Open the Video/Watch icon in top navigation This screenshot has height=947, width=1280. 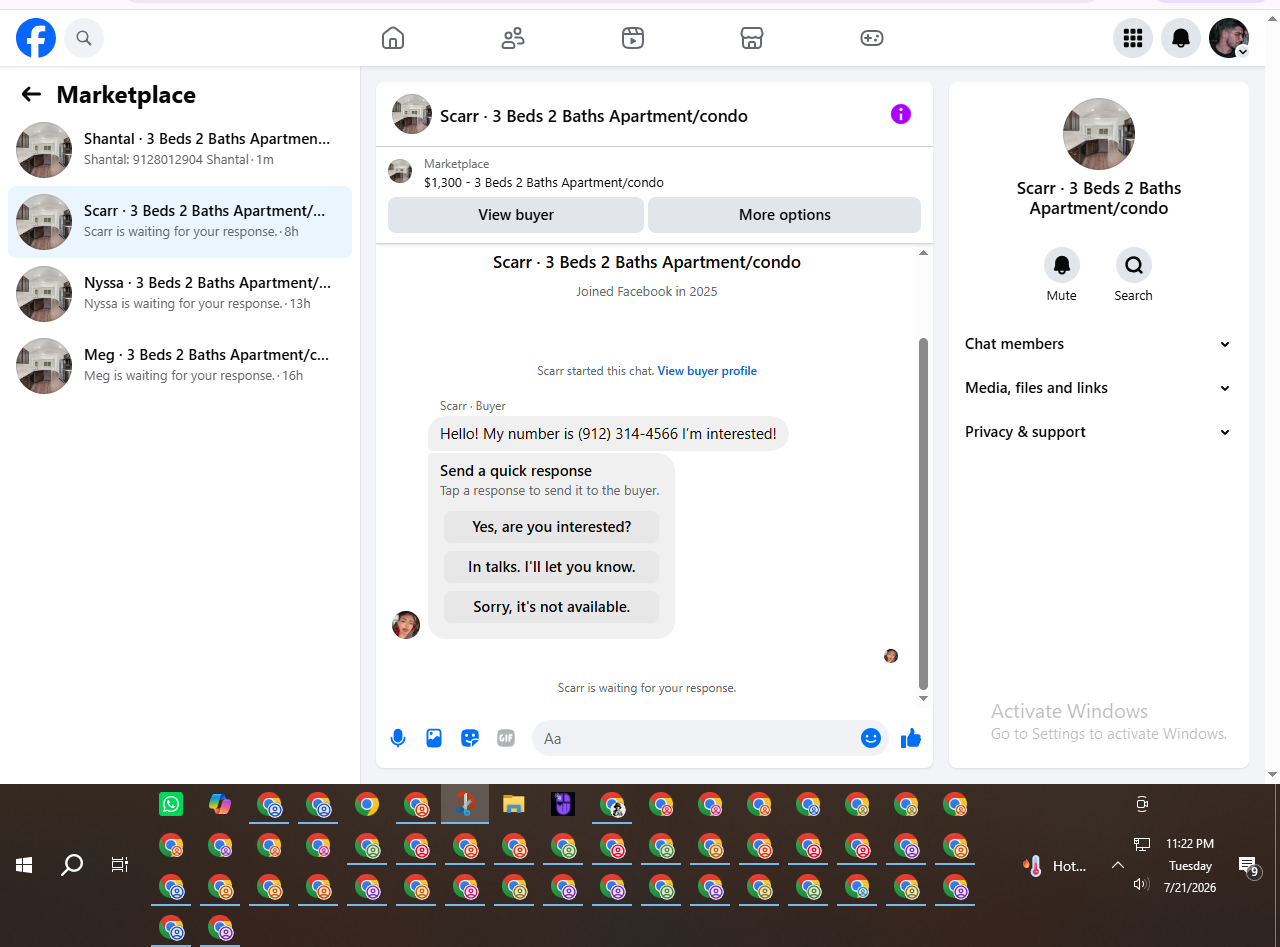pyautogui.click(x=633, y=38)
